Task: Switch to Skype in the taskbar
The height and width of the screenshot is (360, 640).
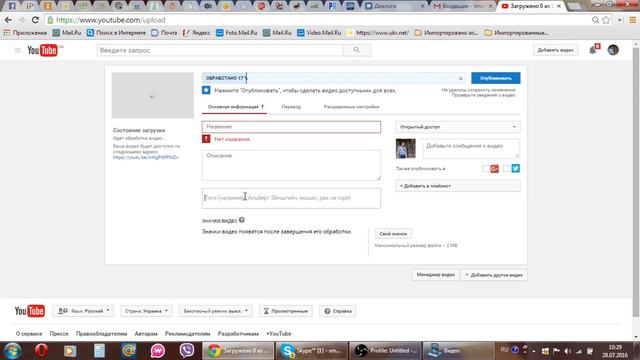Action: click(311, 351)
